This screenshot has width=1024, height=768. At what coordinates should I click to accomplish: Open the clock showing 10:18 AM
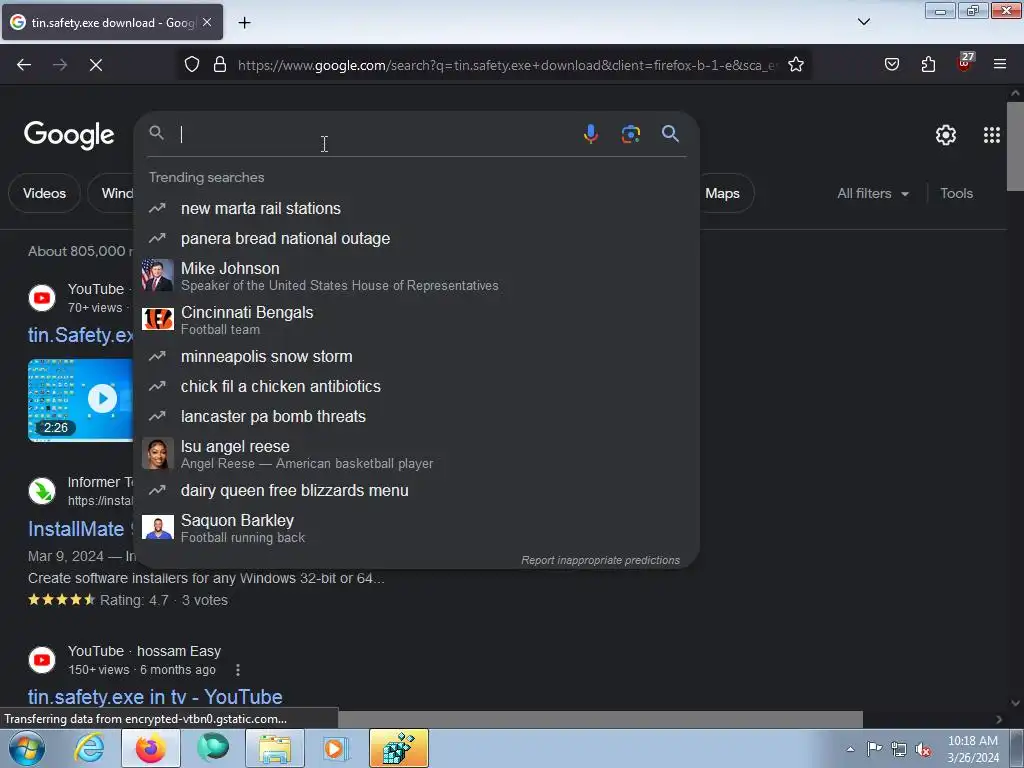[972, 749]
